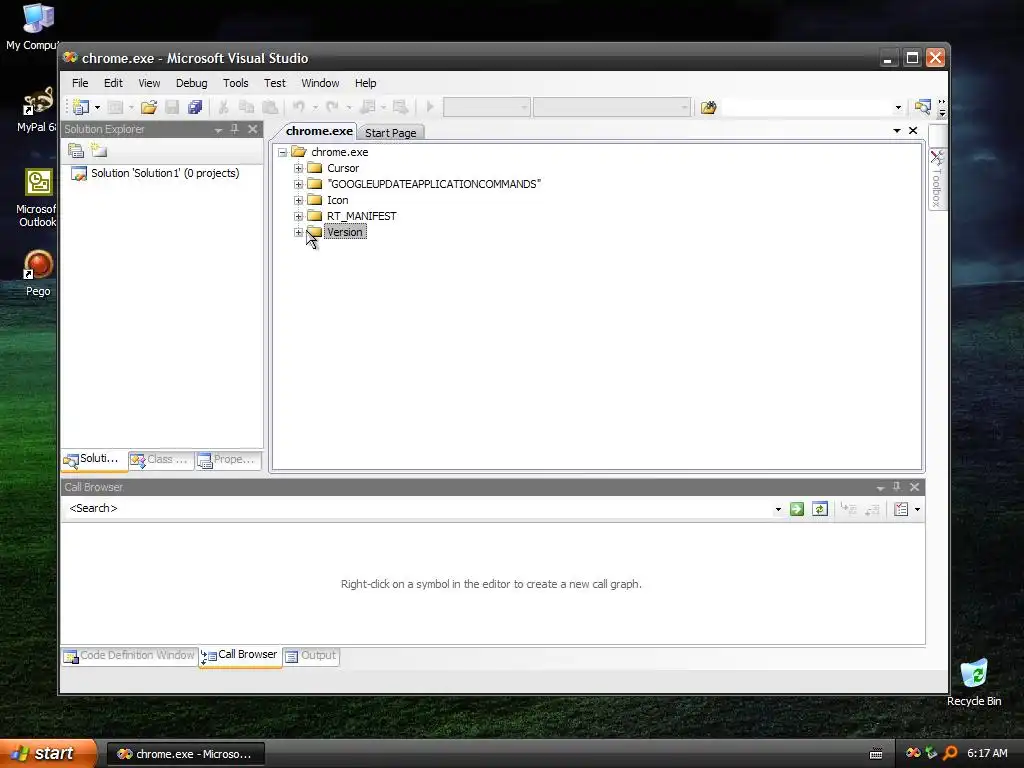The height and width of the screenshot is (768, 1024).
Task: Expand the Cursor resource folder
Action: 298,168
